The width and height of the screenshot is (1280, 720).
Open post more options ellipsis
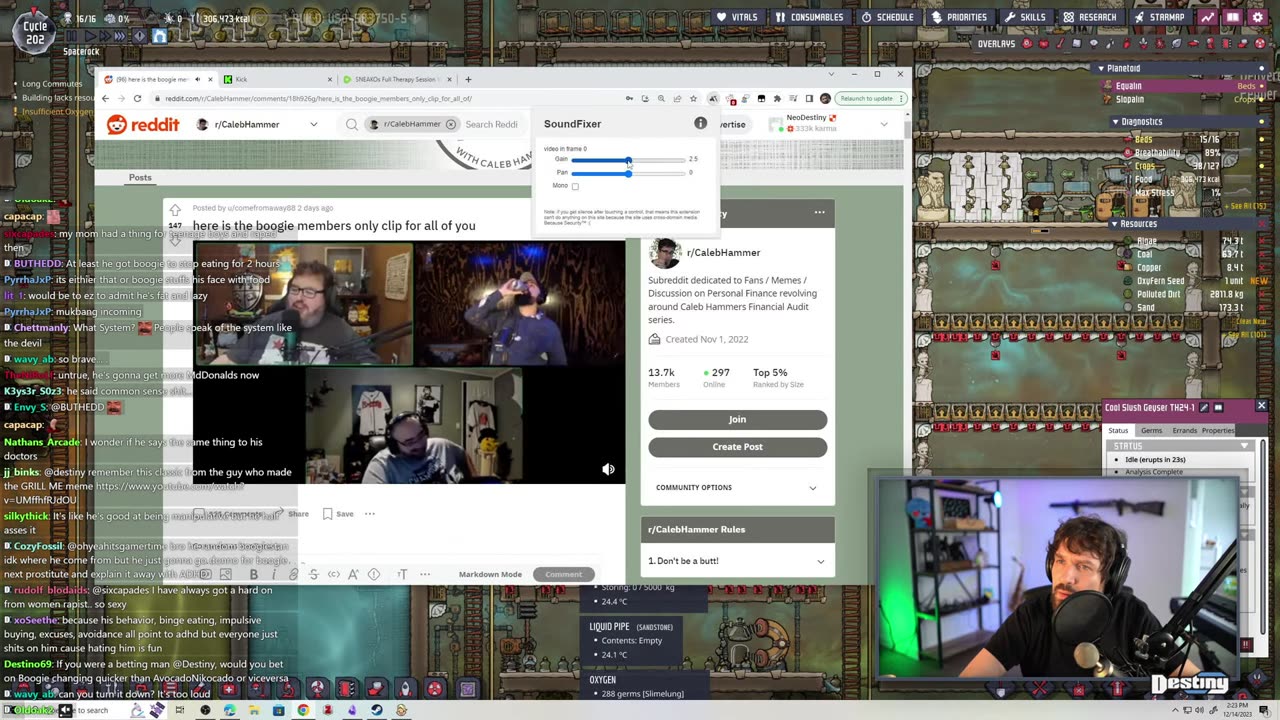[370, 514]
